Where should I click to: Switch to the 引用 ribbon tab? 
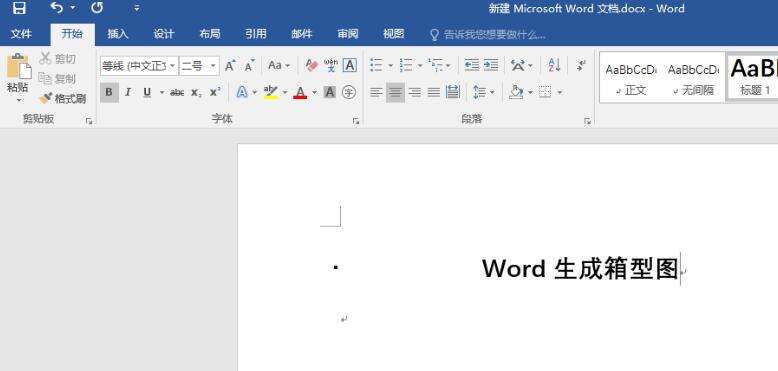click(256, 34)
